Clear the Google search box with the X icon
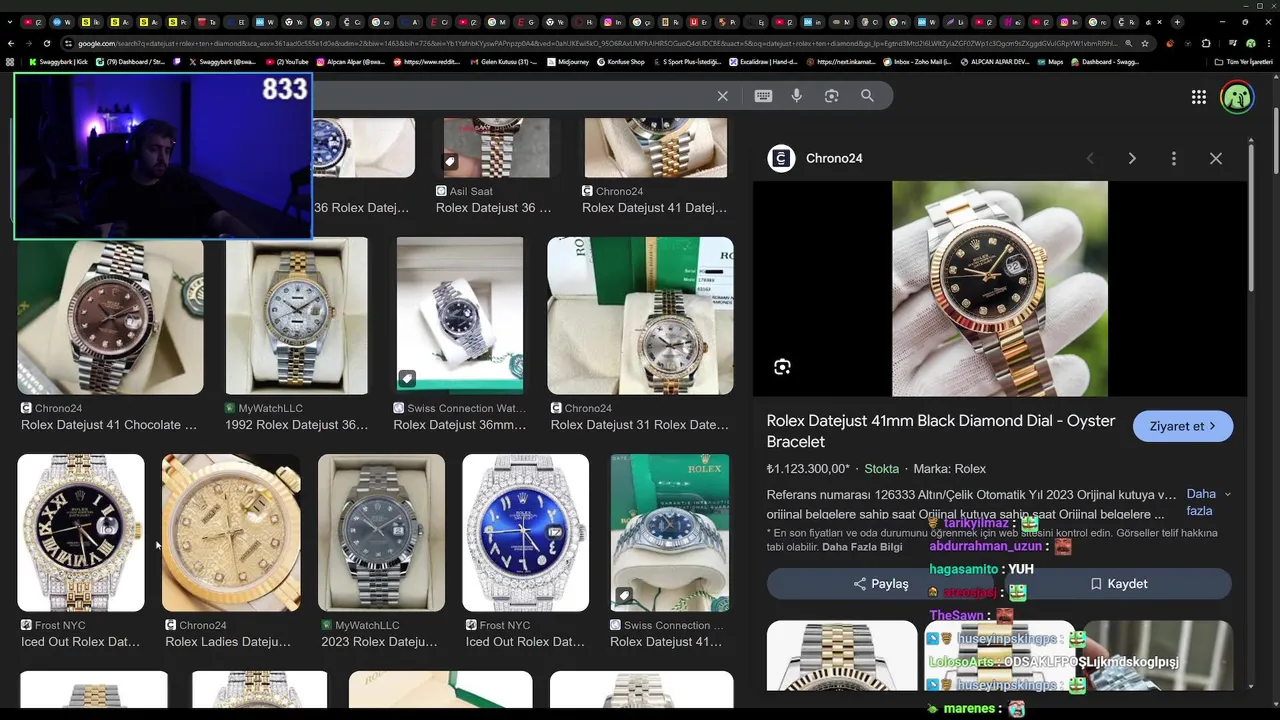Screen dimensions: 1280x720 click(x=722, y=96)
